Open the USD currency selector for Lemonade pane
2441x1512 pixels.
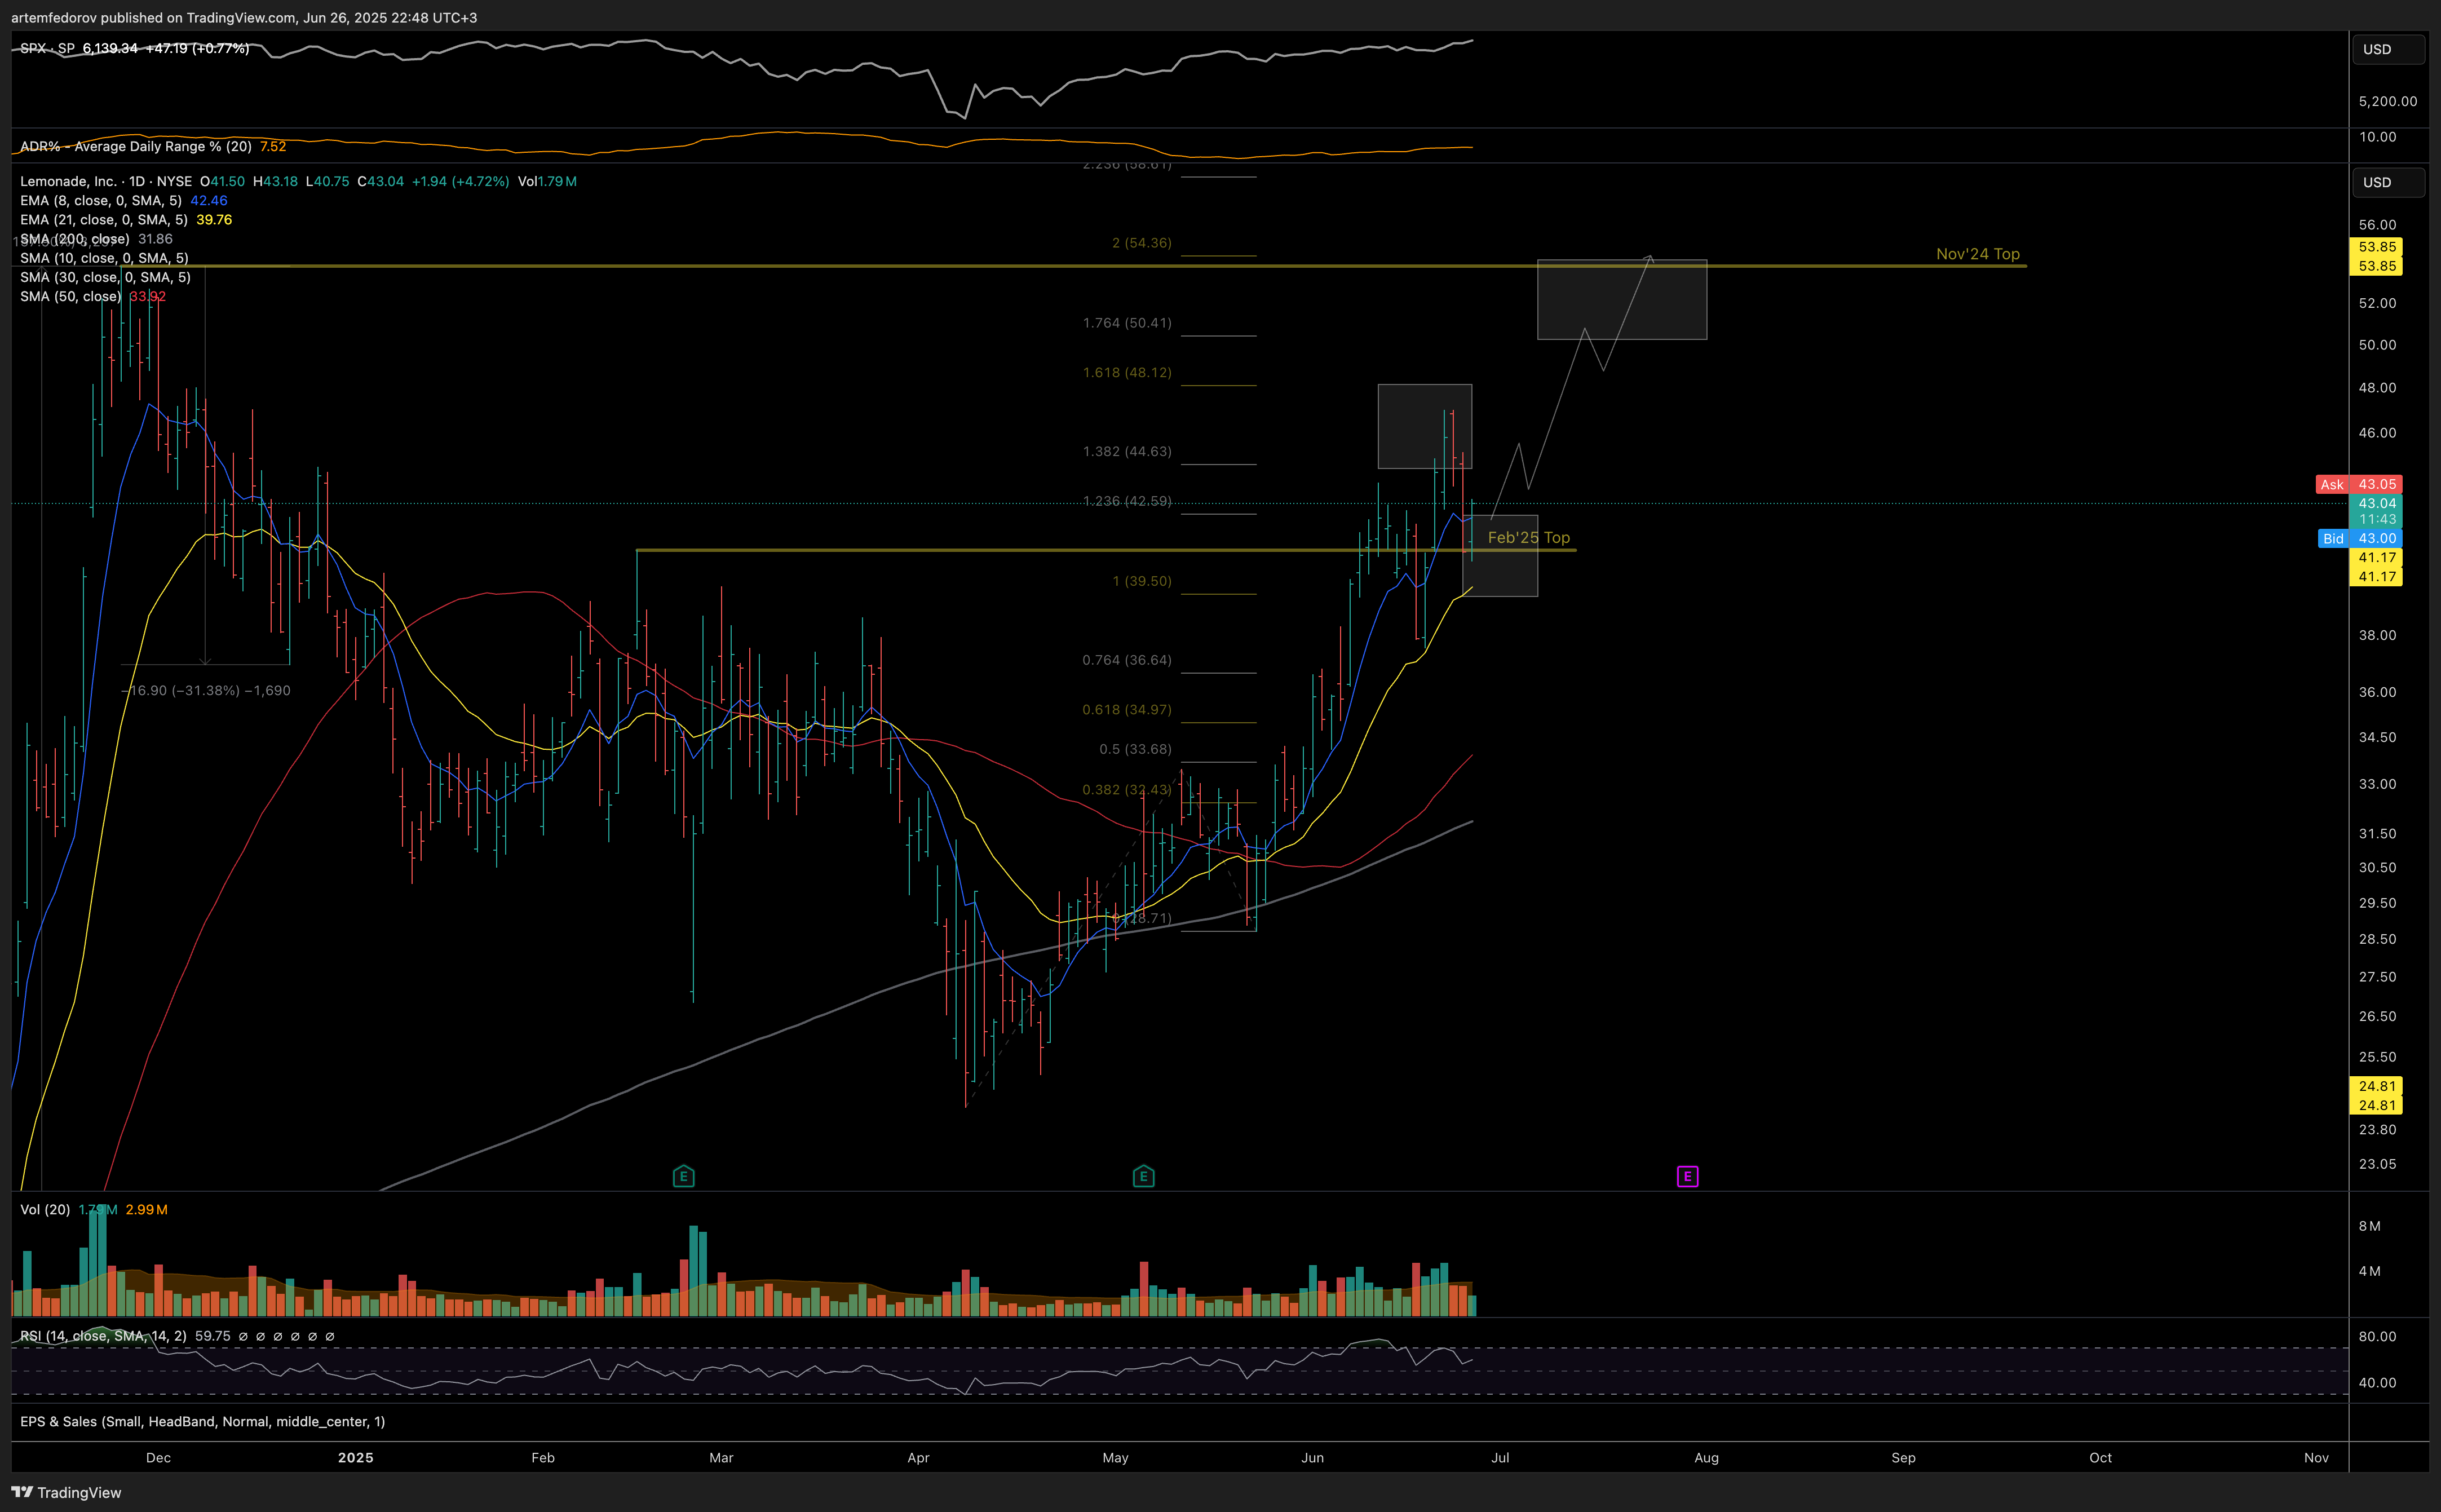(x=2387, y=182)
